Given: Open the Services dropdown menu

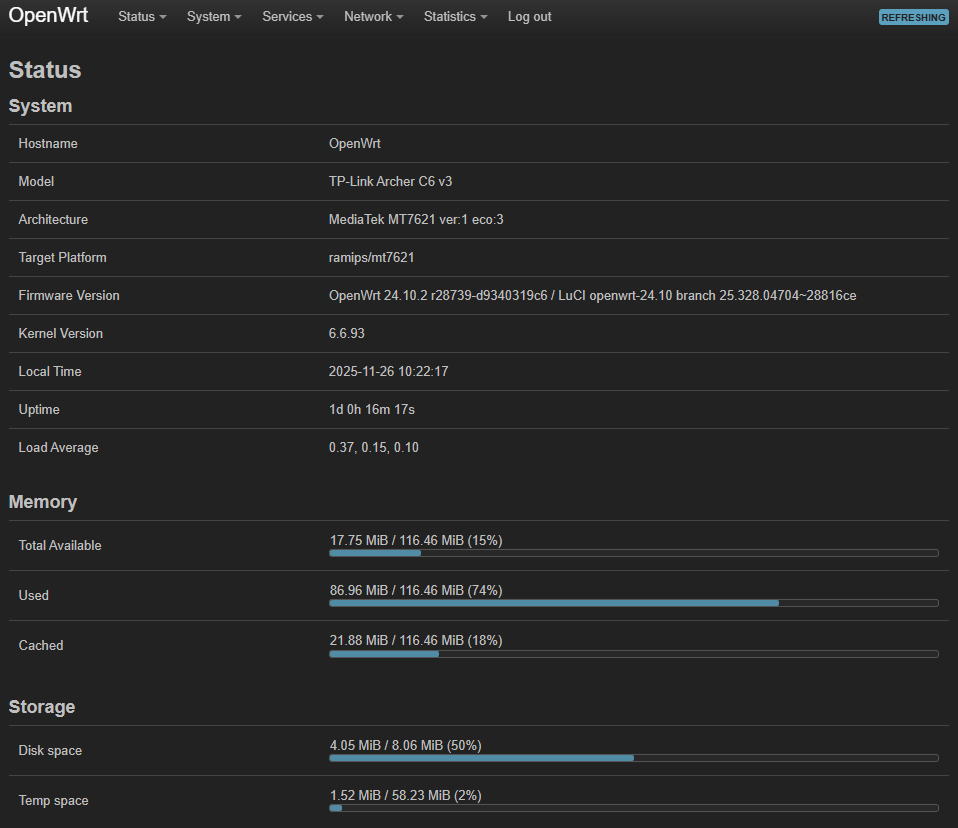Looking at the screenshot, I should (291, 17).
